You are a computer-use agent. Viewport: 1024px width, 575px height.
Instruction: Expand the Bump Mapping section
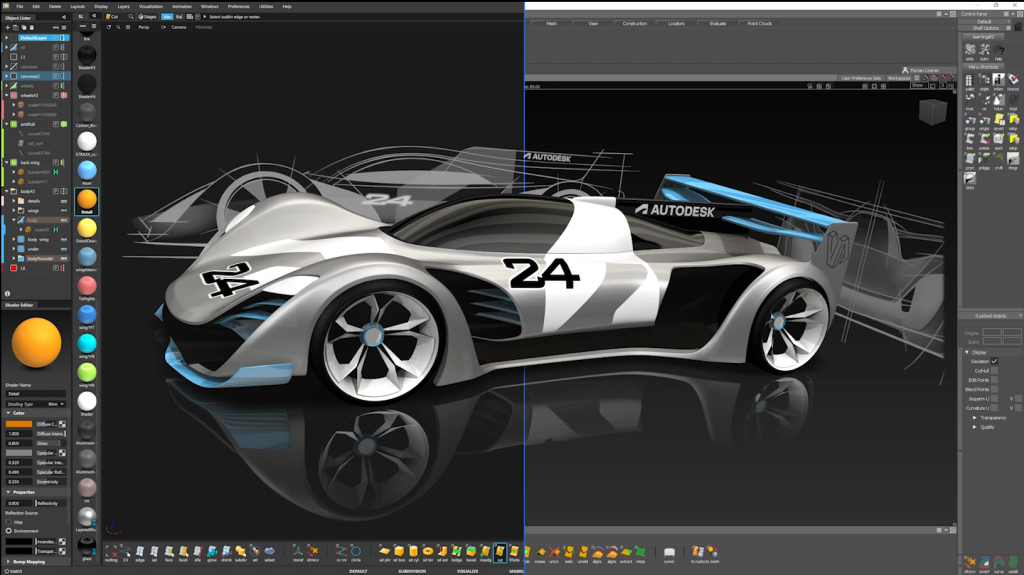pos(8,561)
